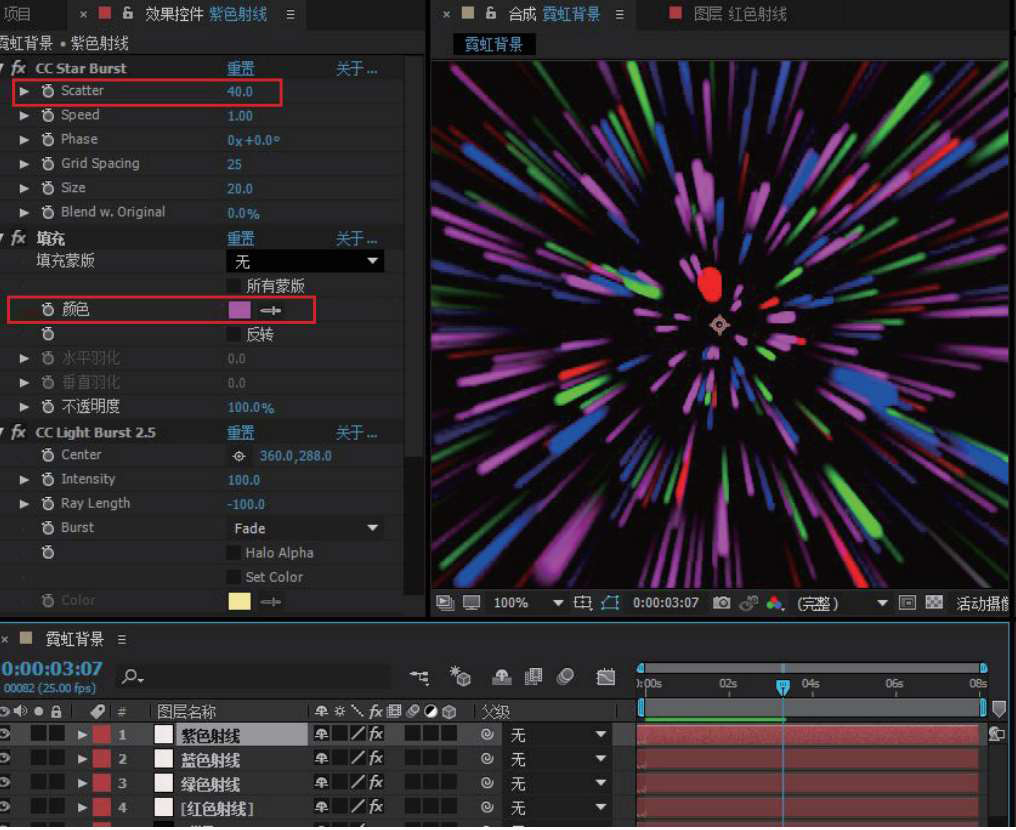
Task: Switch to the 项目 panel tab
Action: [x=18, y=14]
